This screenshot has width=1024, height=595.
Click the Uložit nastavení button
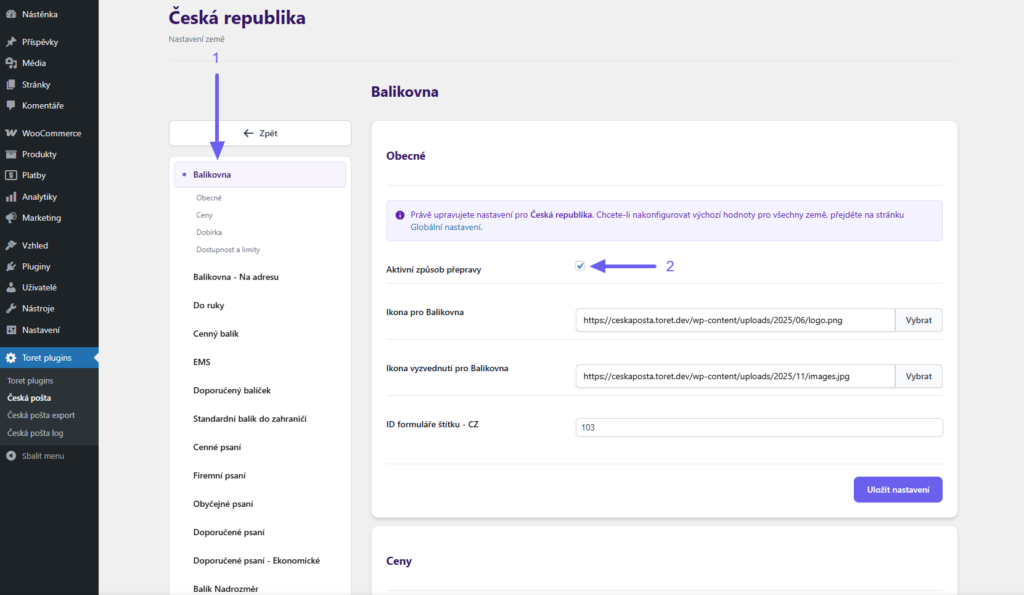click(897, 489)
